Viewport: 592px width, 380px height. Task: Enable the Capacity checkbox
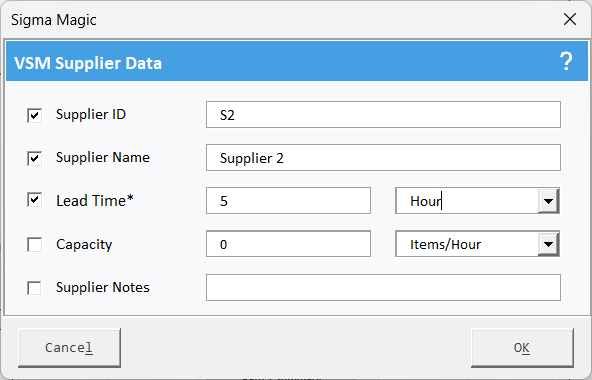pos(34,245)
